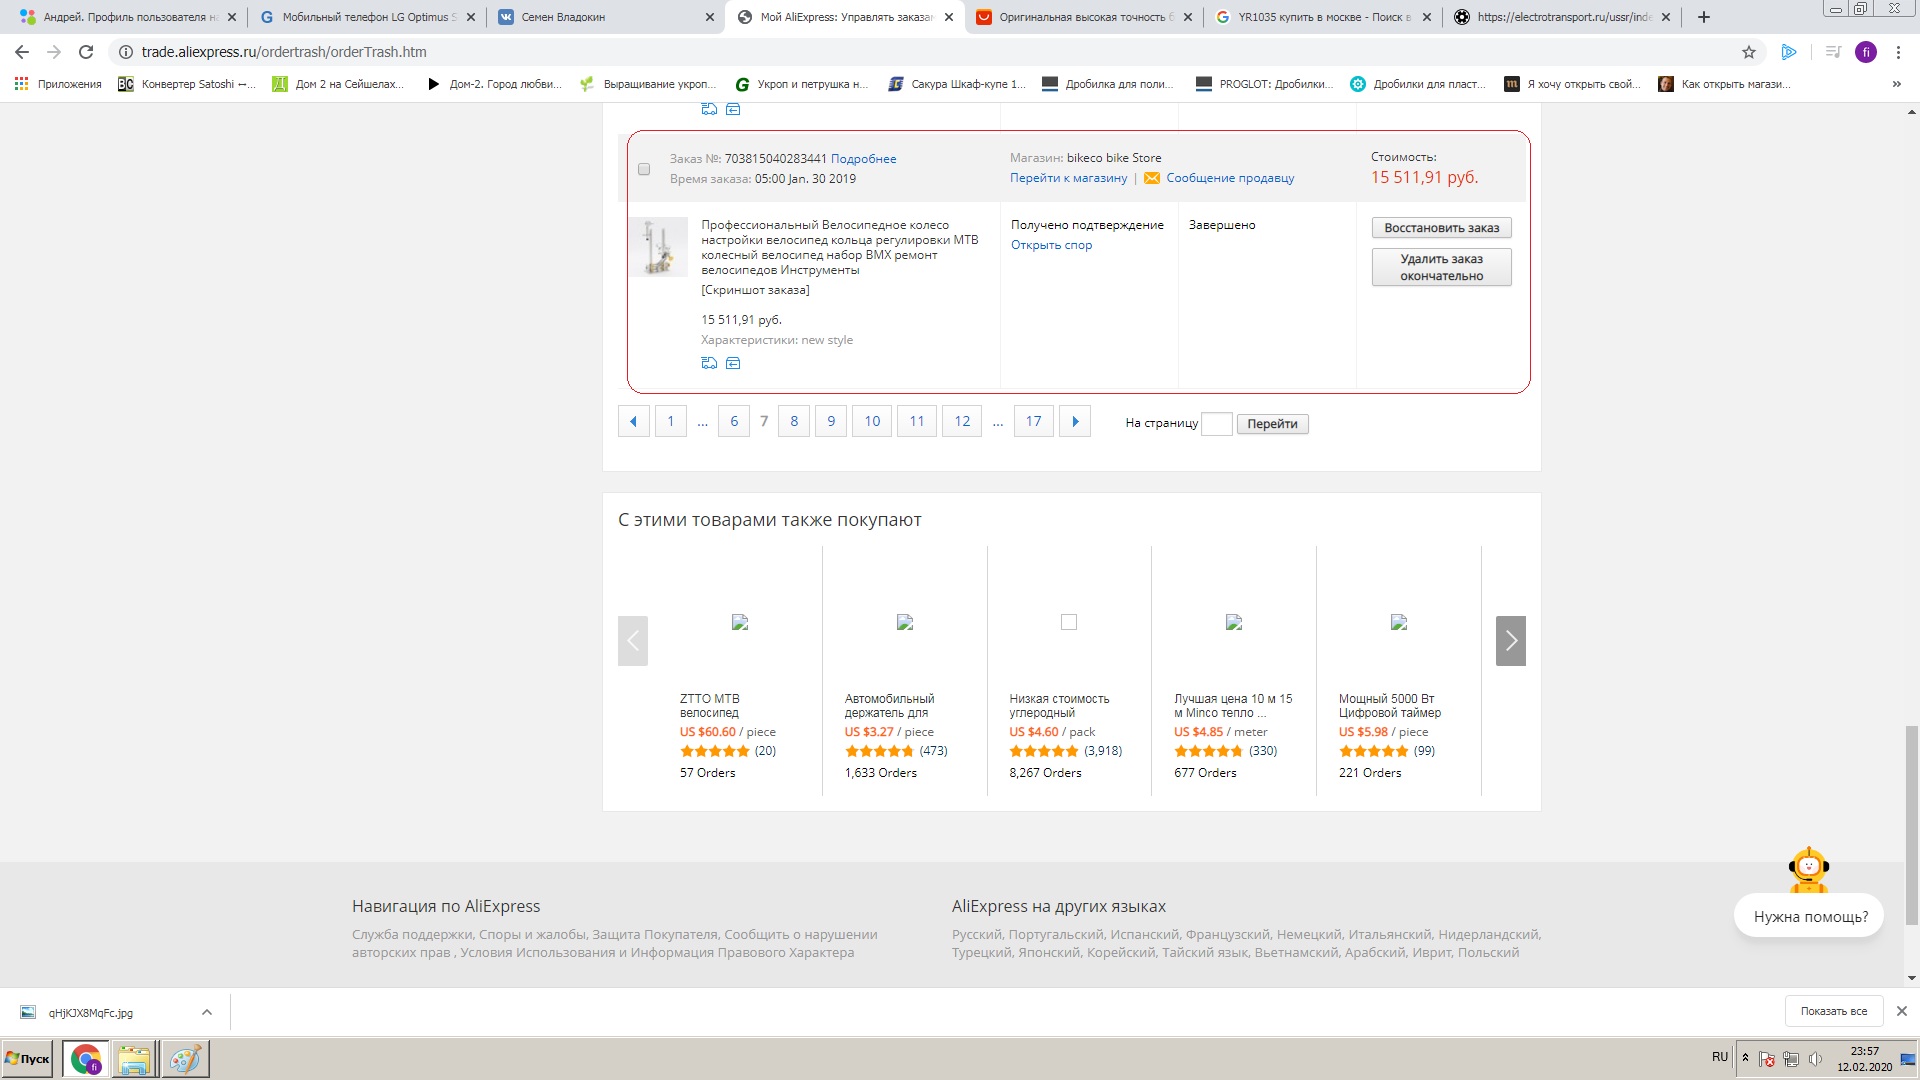Click the previous page arrow in pagination
Viewport: 1920px width, 1080px height.
coord(633,421)
